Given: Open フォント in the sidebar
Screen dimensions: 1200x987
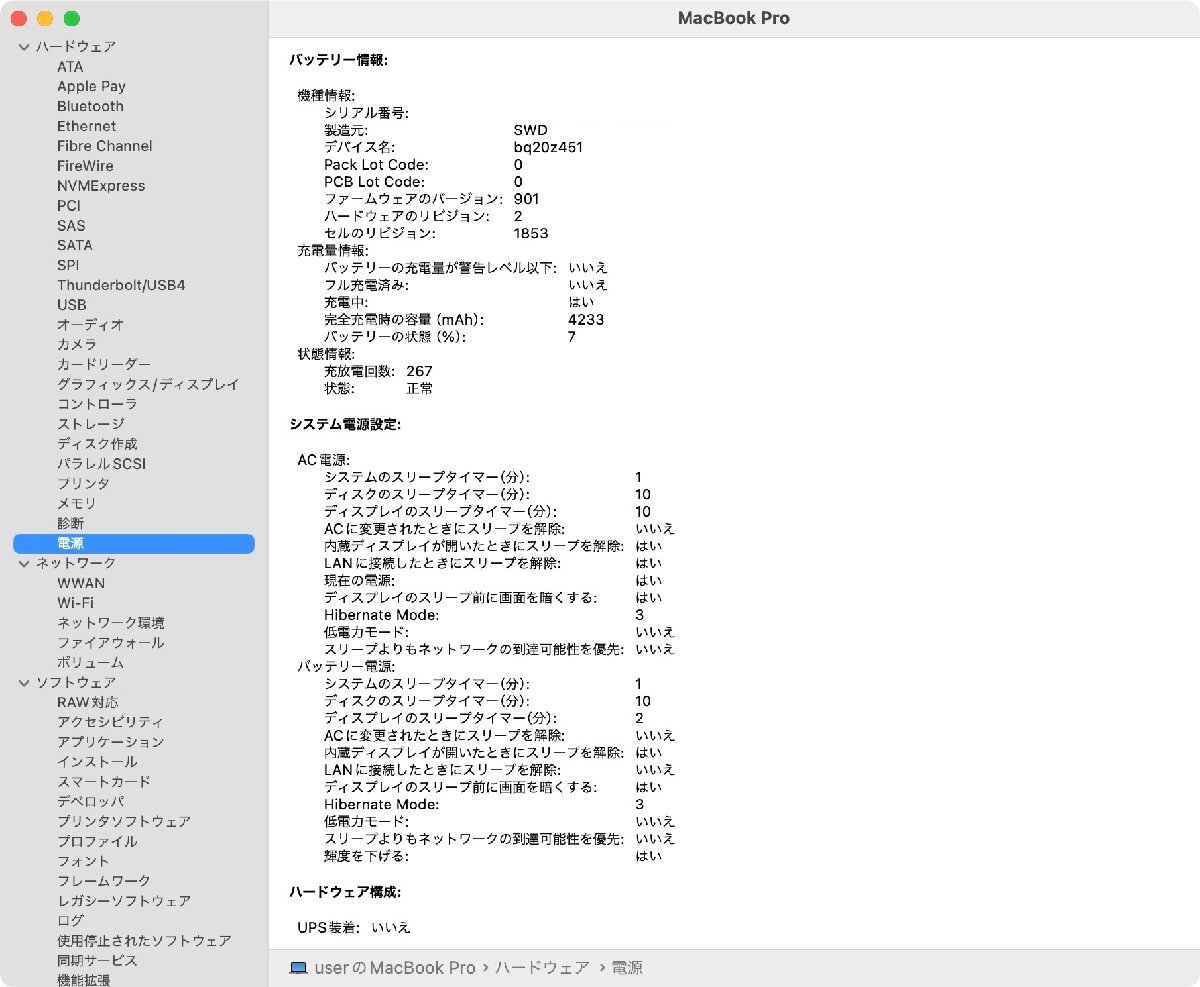Looking at the screenshot, I should (x=83, y=861).
